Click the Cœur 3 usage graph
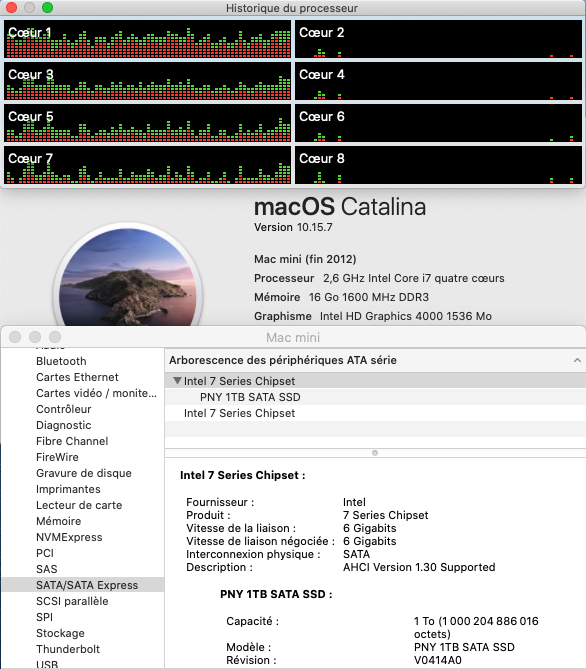 [148, 81]
